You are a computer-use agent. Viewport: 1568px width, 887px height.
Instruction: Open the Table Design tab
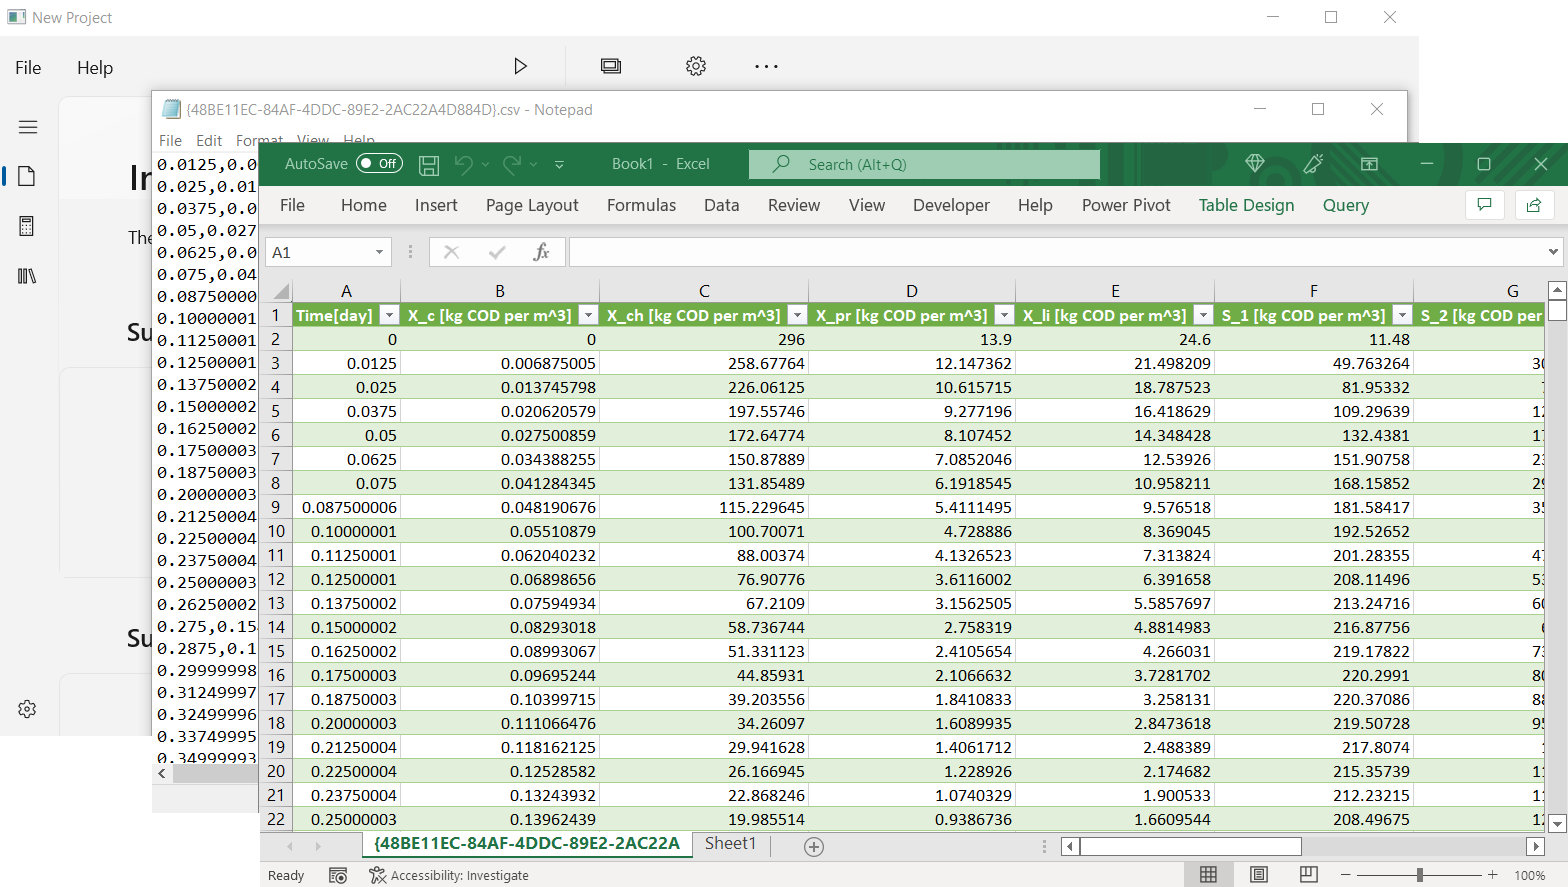click(x=1246, y=205)
